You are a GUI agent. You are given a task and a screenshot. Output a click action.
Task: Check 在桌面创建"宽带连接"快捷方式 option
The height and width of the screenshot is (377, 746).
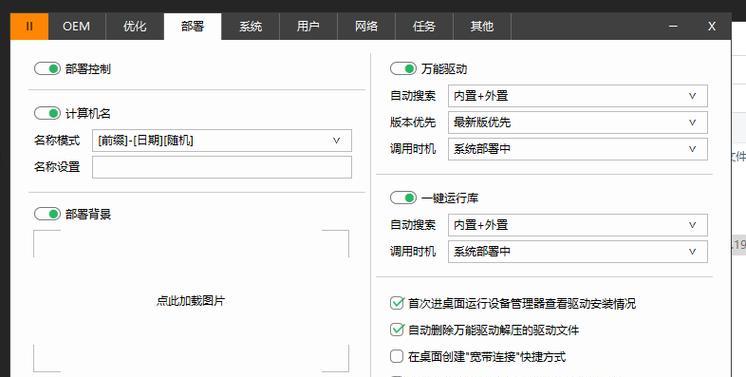pos(397,356)
